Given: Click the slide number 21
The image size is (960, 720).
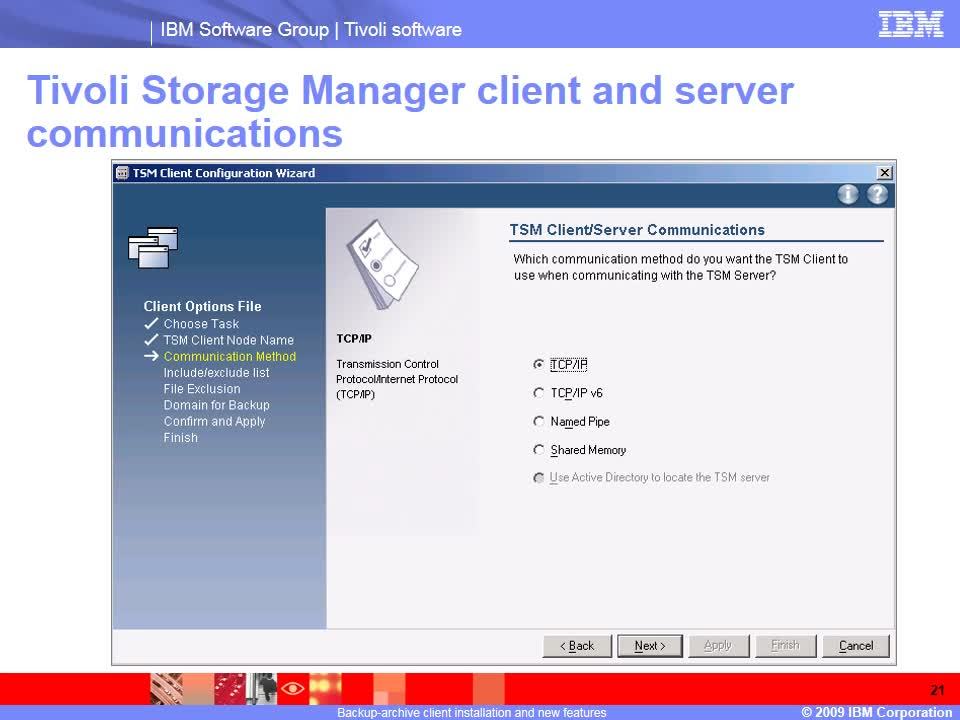Looking at the screenshot, I should pos(937,691).
